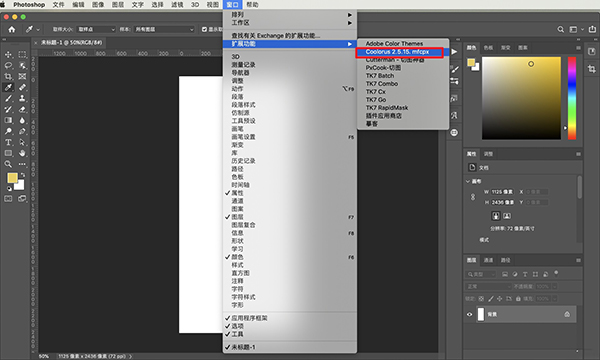Click the Home icon in options bar
This screenshot has width=600, height=360.
tap(12, 29)
